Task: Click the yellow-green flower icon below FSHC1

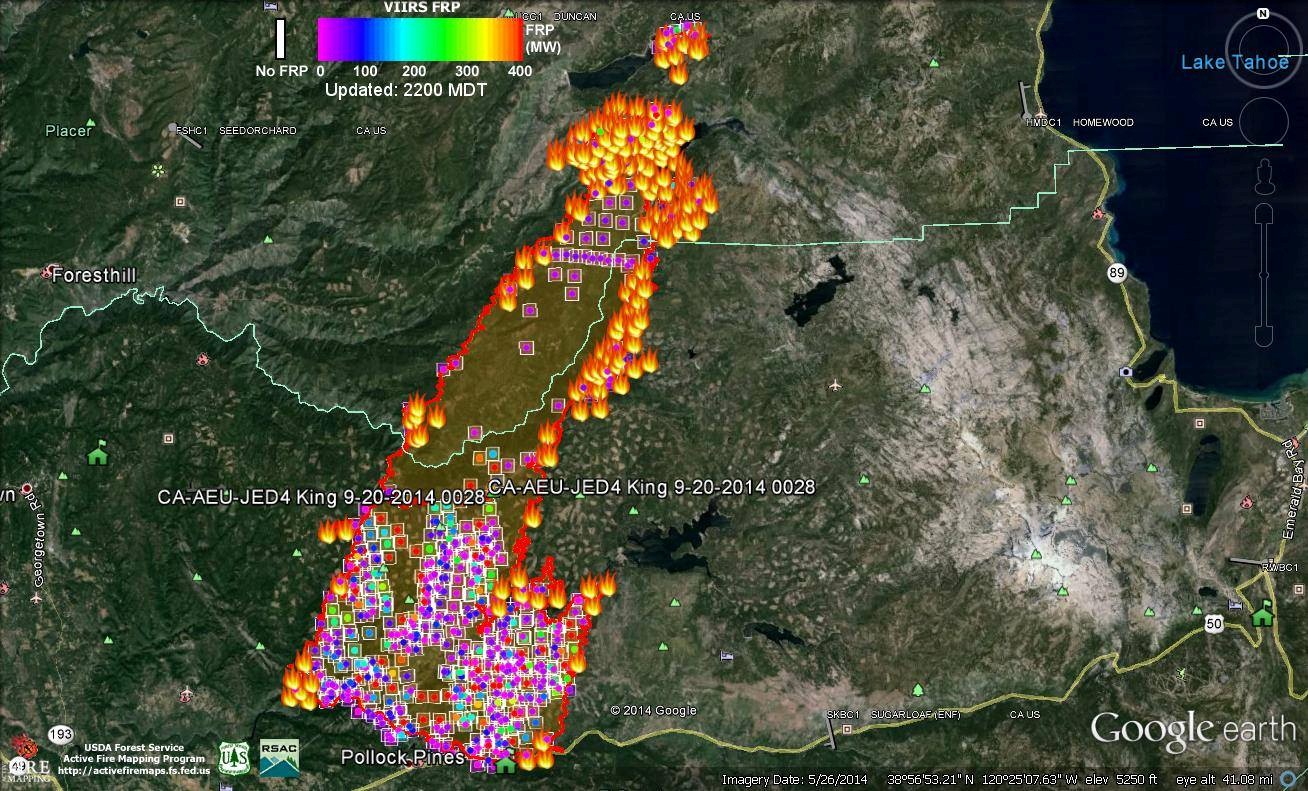Action: 158,170
